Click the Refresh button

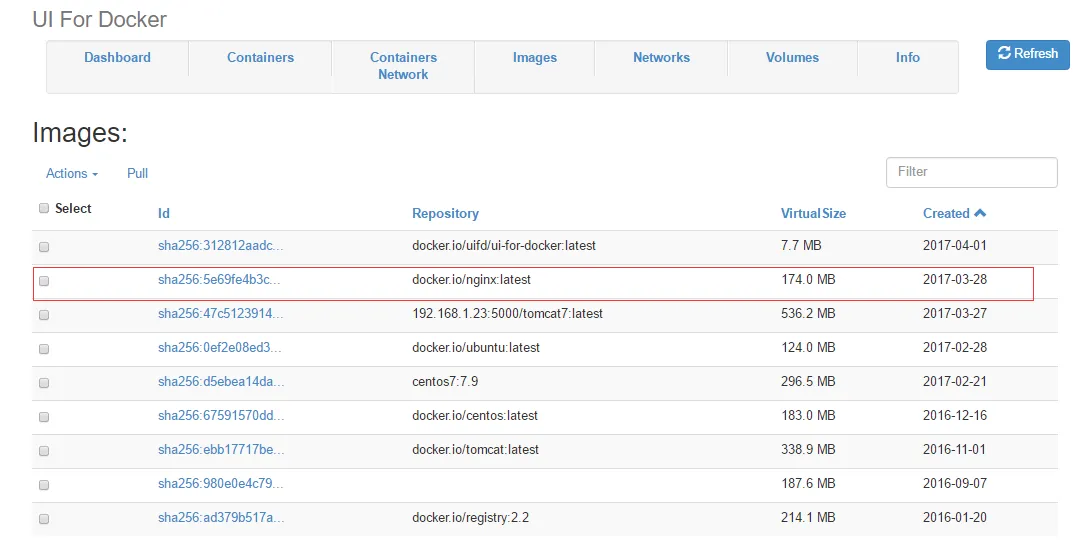coord(1027,54)
